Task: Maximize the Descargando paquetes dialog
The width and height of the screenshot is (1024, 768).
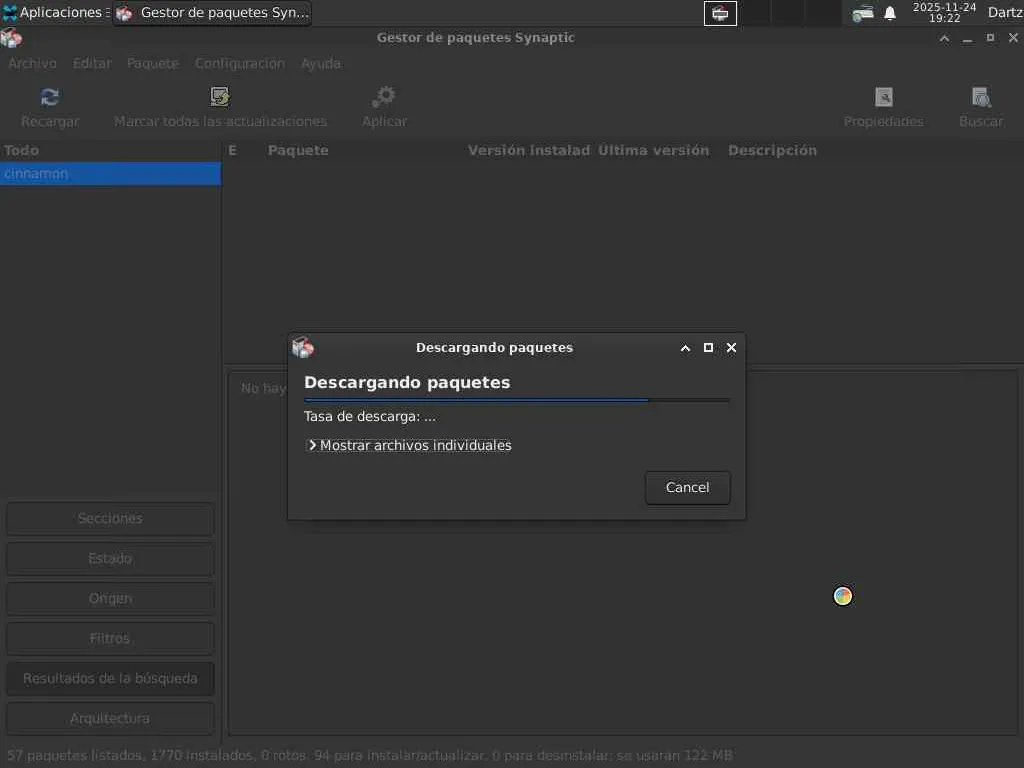Action: pyautogui.click(x=708, y=347)
